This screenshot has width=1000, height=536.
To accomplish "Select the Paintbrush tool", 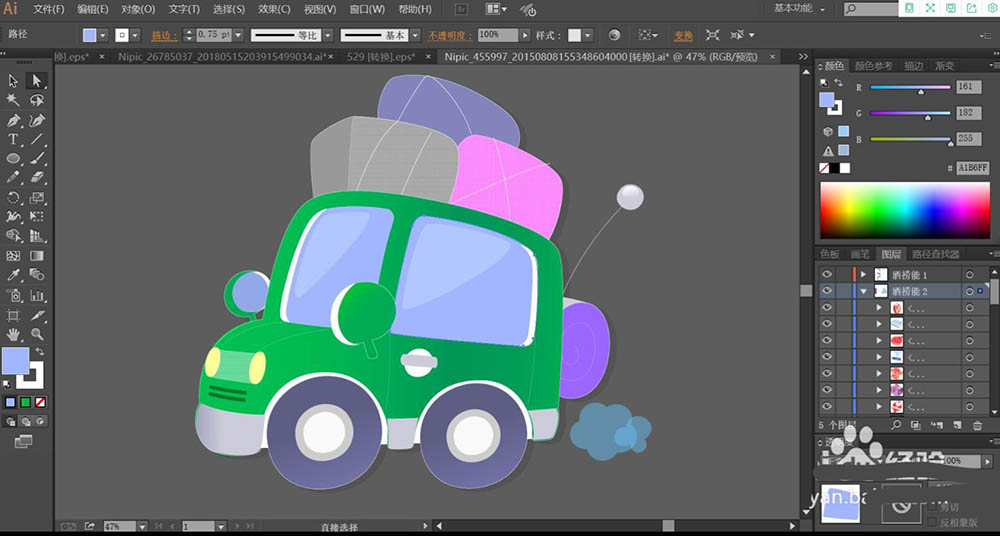I will [36, 158].
